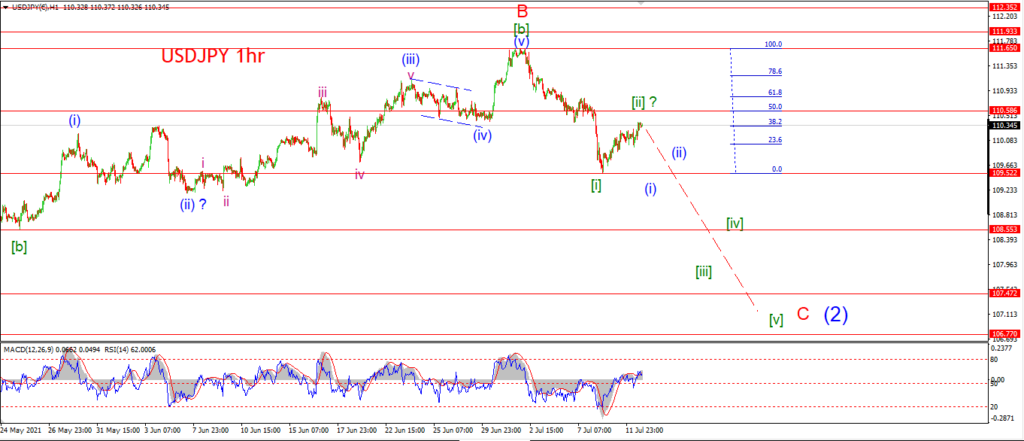The image size is (1024, 441).
Task: Click the red 108.553 price level tag
Action: (x=1005, y=230)
